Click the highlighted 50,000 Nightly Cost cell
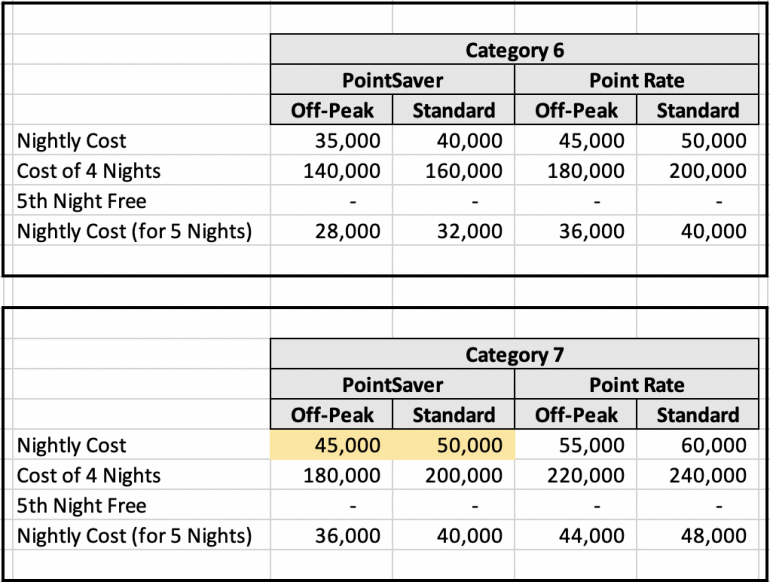 (454, 445)
